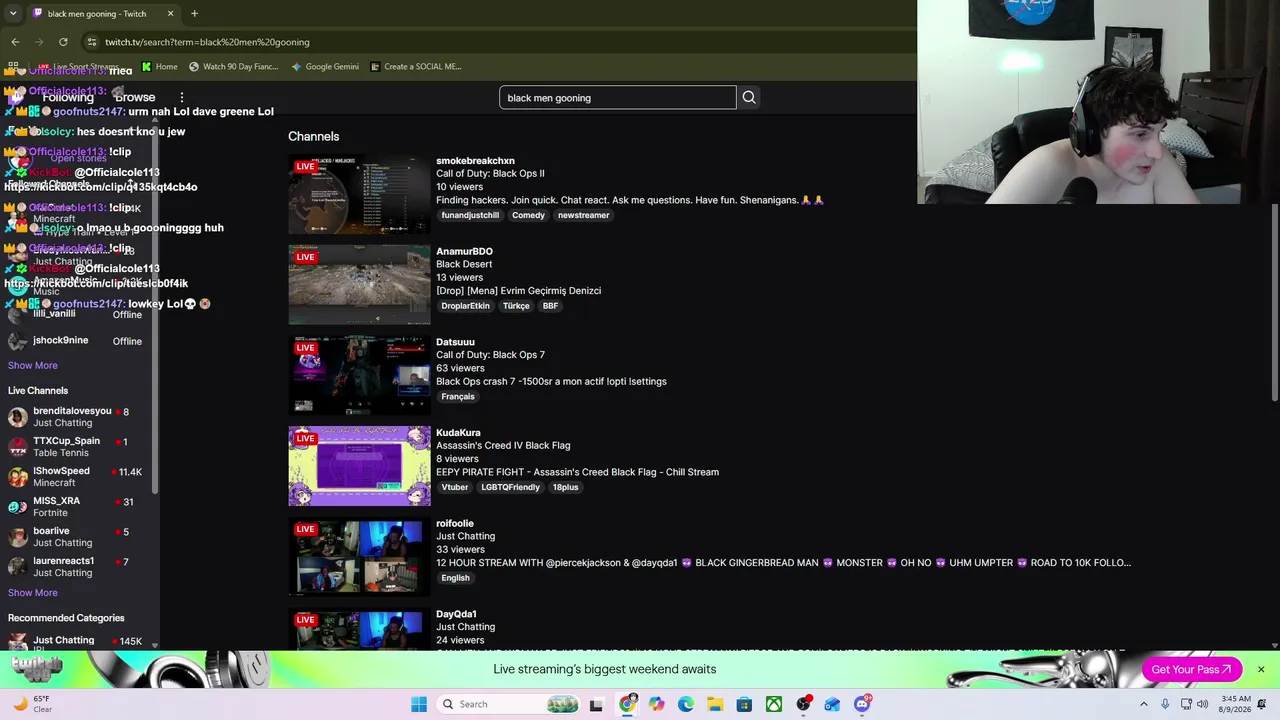Open Call of Duty: Black Ops II category
This screenshot has height=720, width=1280.
[x=490, y=173]
